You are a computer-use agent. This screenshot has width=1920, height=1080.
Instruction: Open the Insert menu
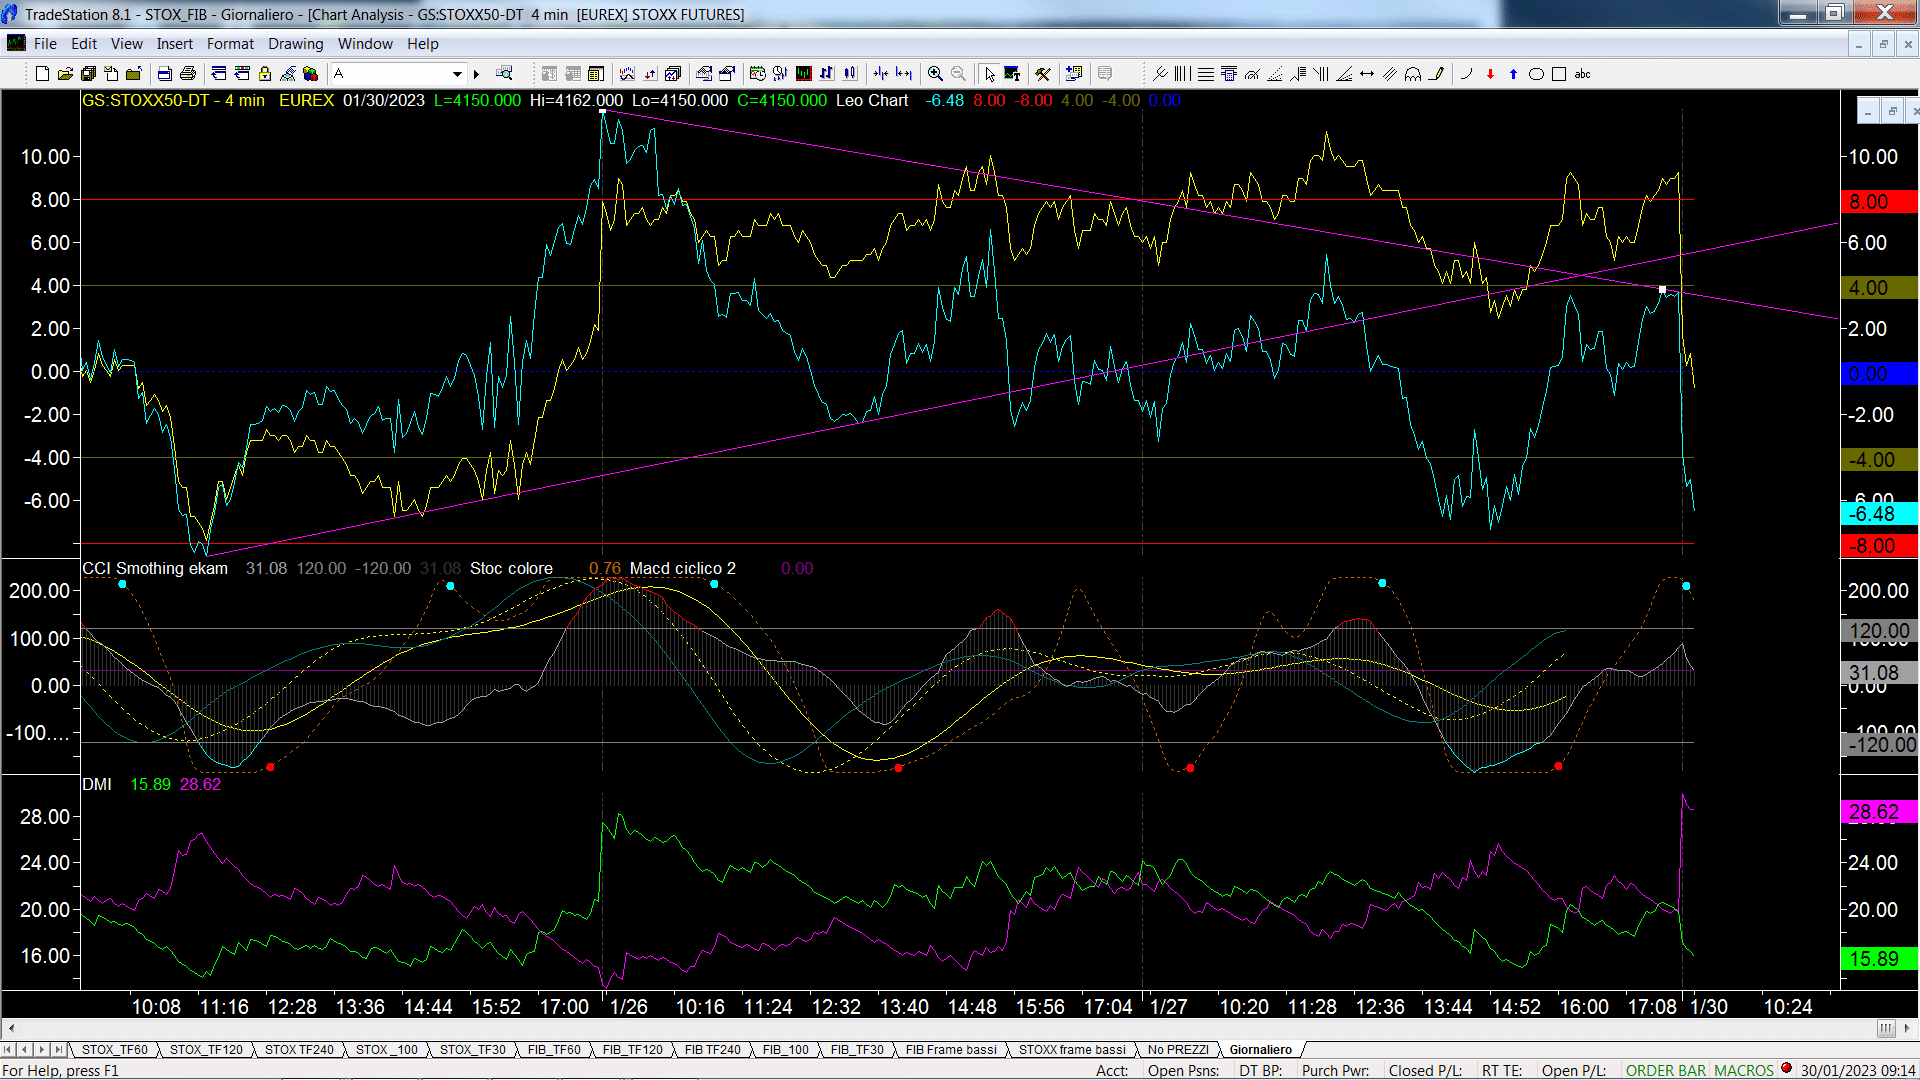pyautogui.click(x=175, y=44)
